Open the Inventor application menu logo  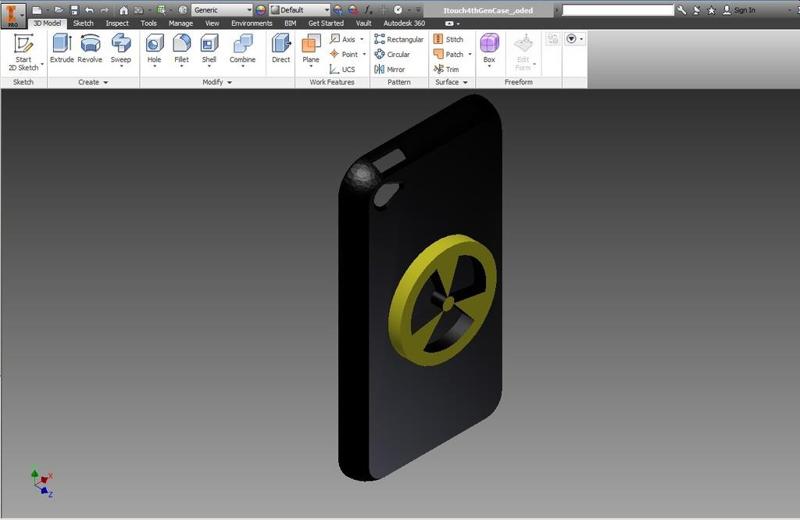(x=12, y=15)
